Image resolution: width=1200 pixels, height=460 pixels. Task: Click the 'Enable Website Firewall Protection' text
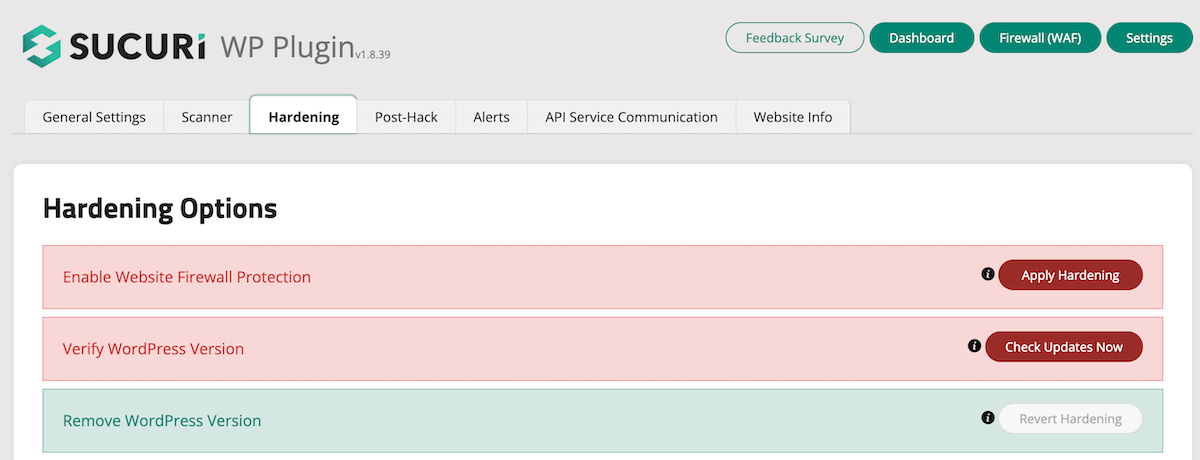tap(187, 277)
